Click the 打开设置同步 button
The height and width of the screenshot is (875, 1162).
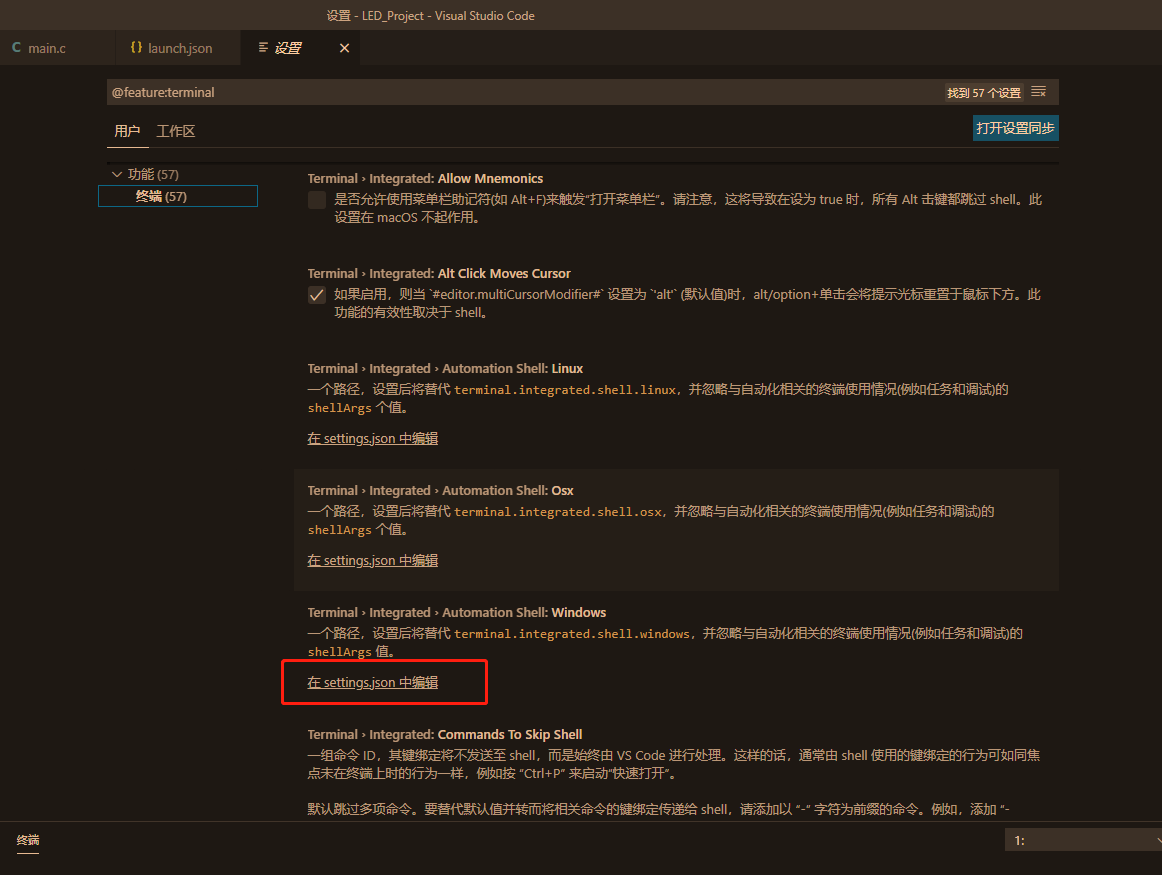pos(1015,128)
